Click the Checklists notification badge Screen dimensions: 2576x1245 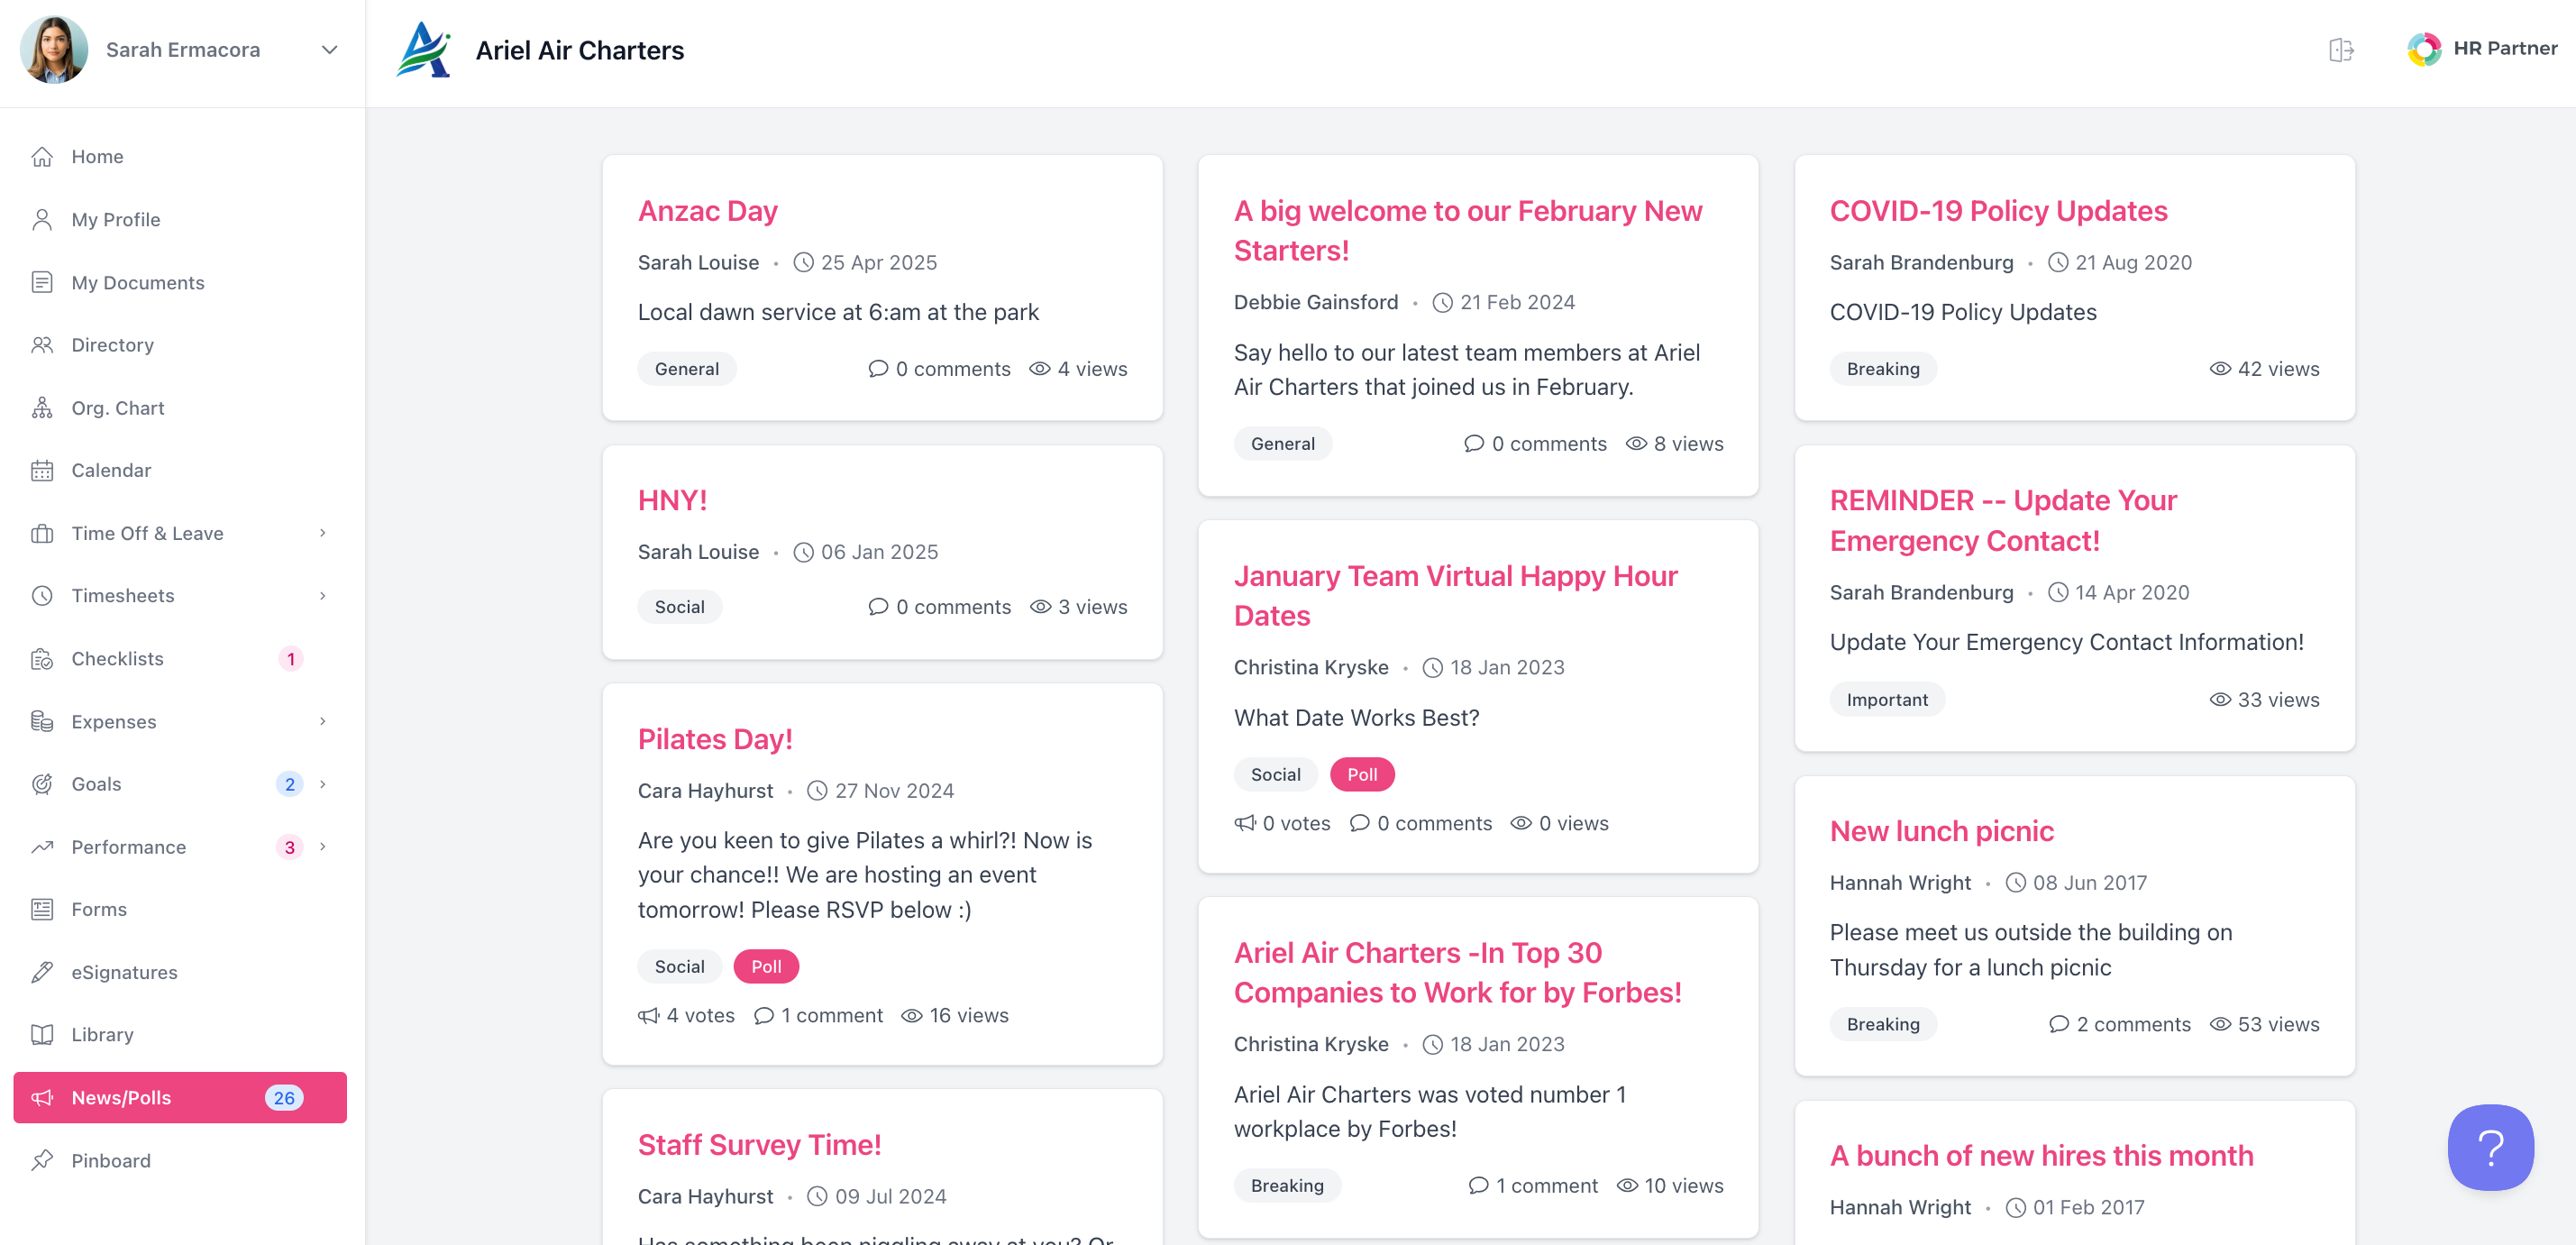tap(290, 659)
